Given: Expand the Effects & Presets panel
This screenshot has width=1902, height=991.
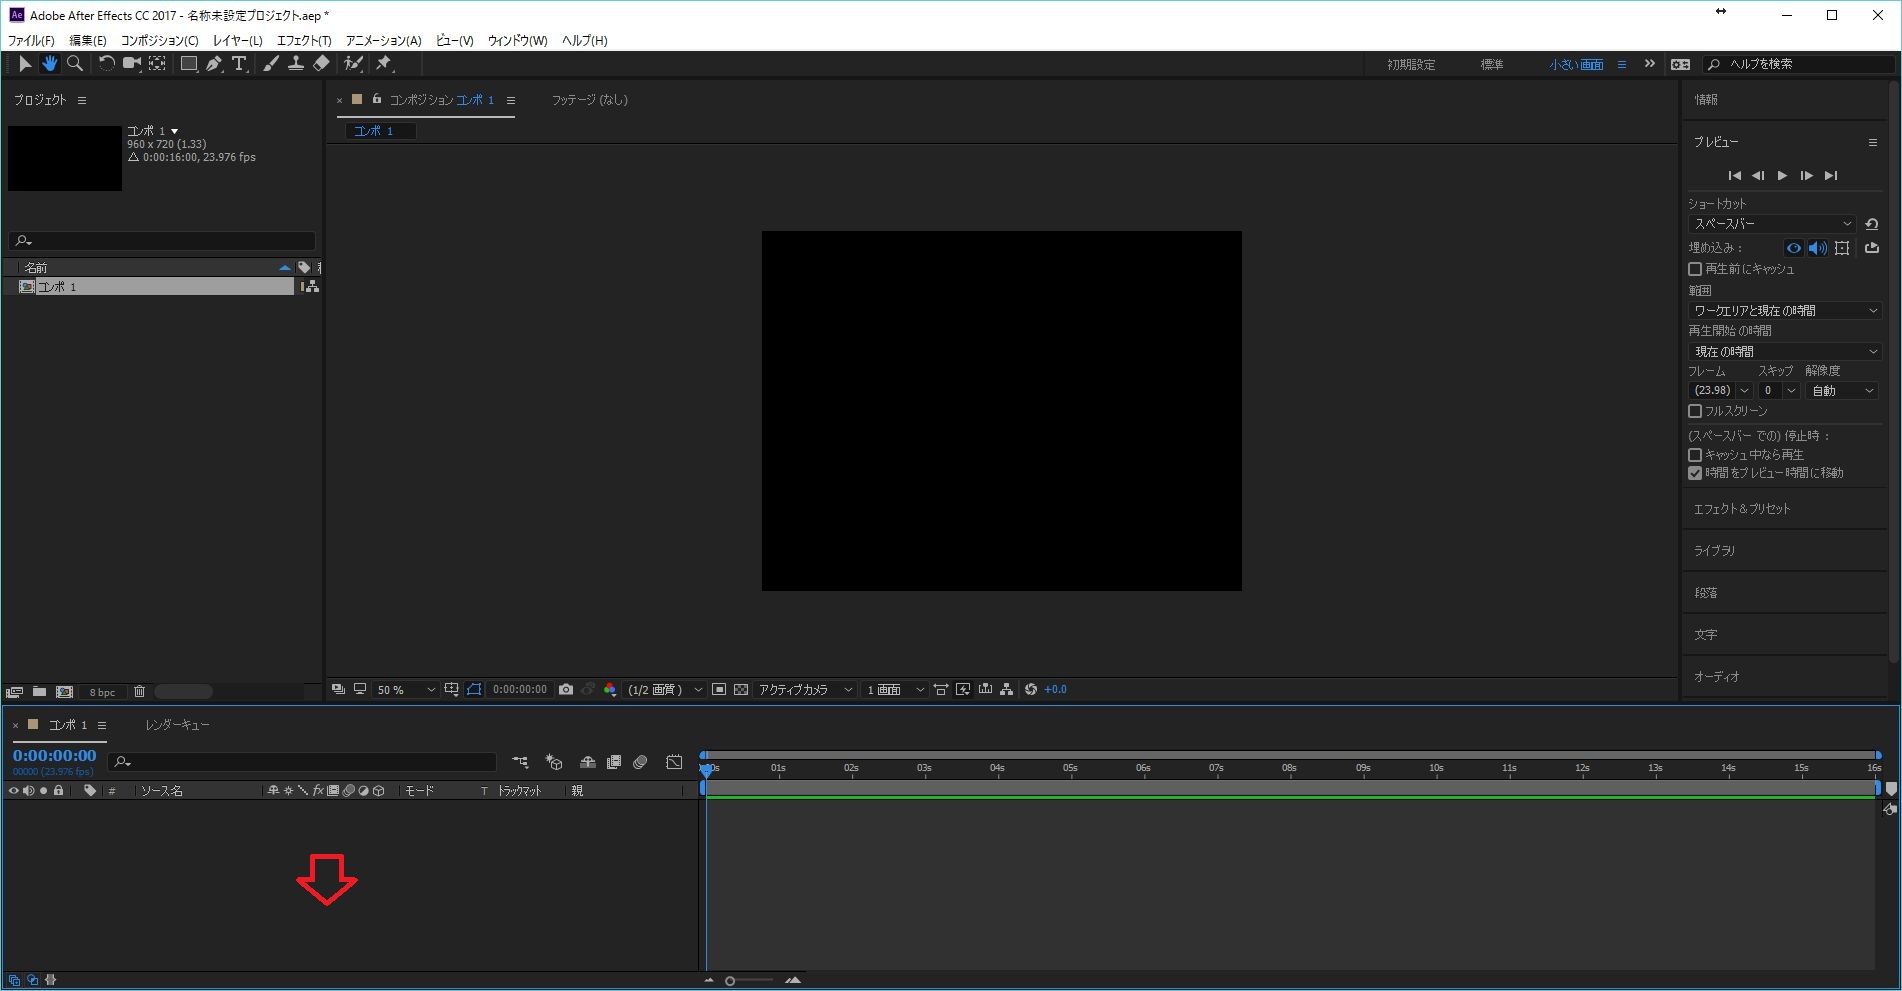Looking at the screenshot, I should [1742, 509].
